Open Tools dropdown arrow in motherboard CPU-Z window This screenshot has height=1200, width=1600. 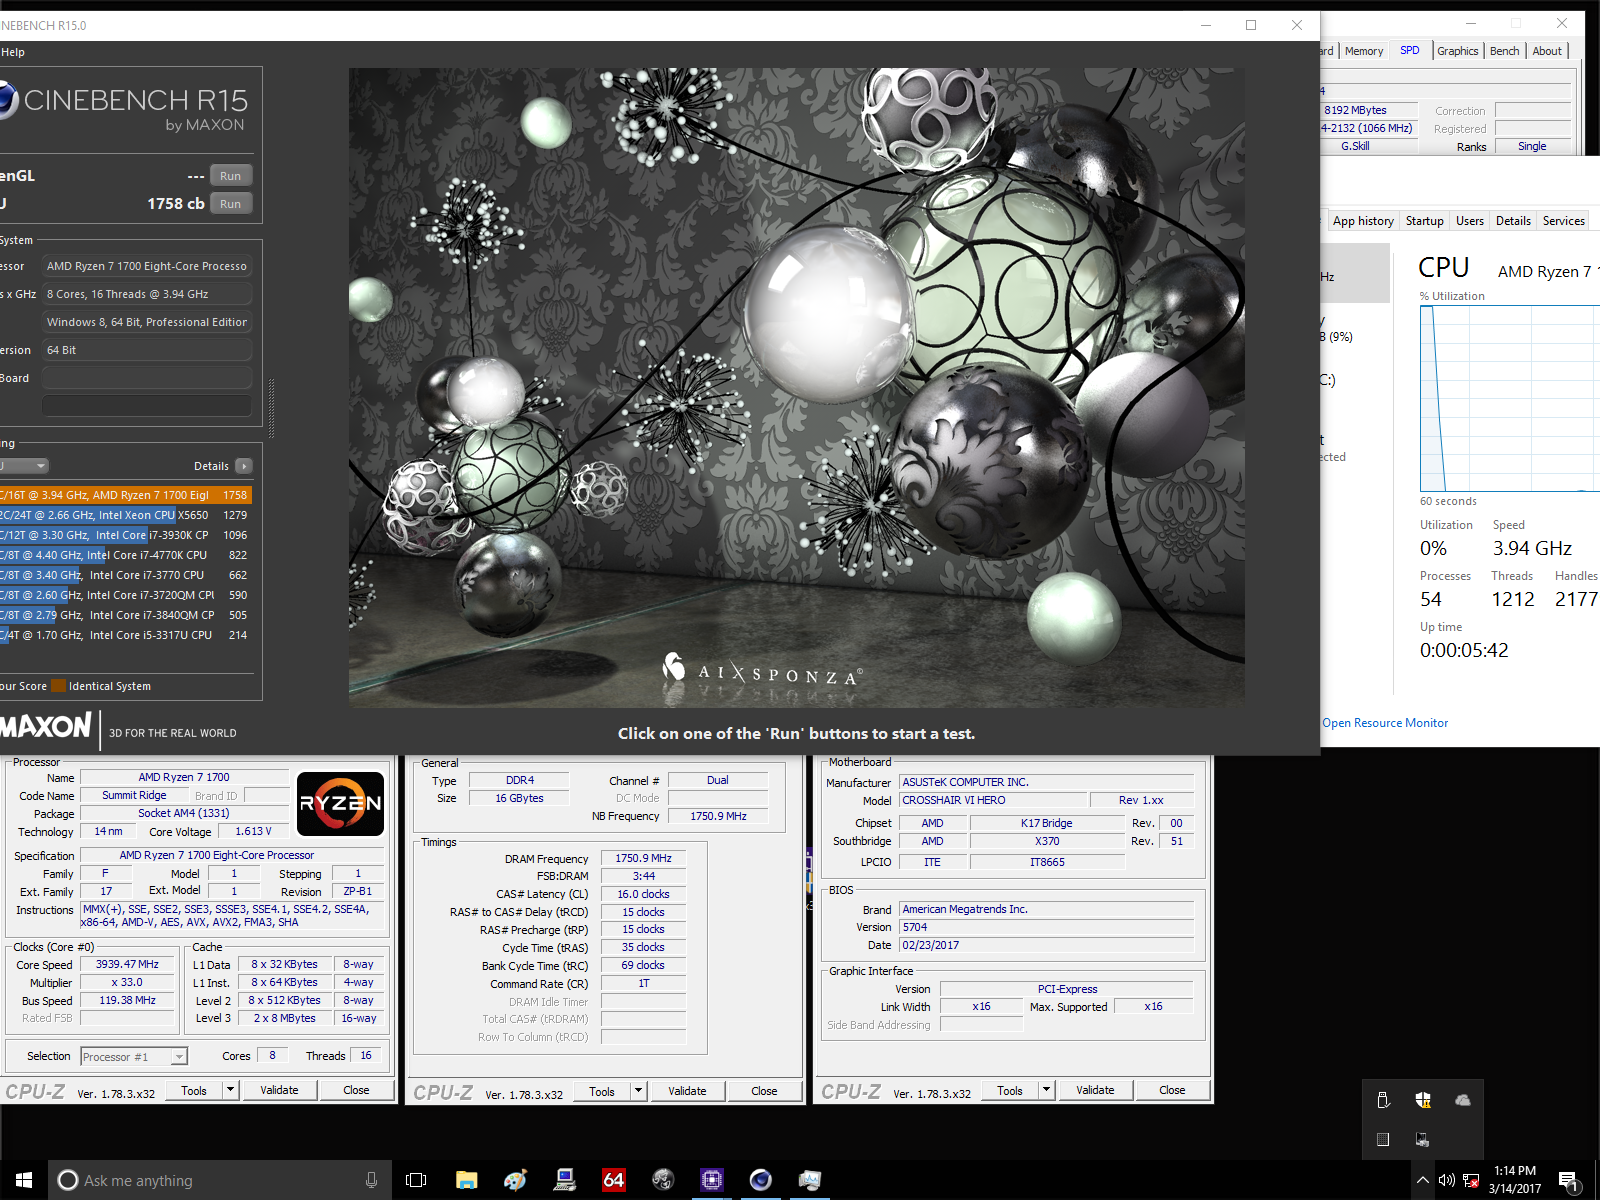[x=1046, y=1090]
